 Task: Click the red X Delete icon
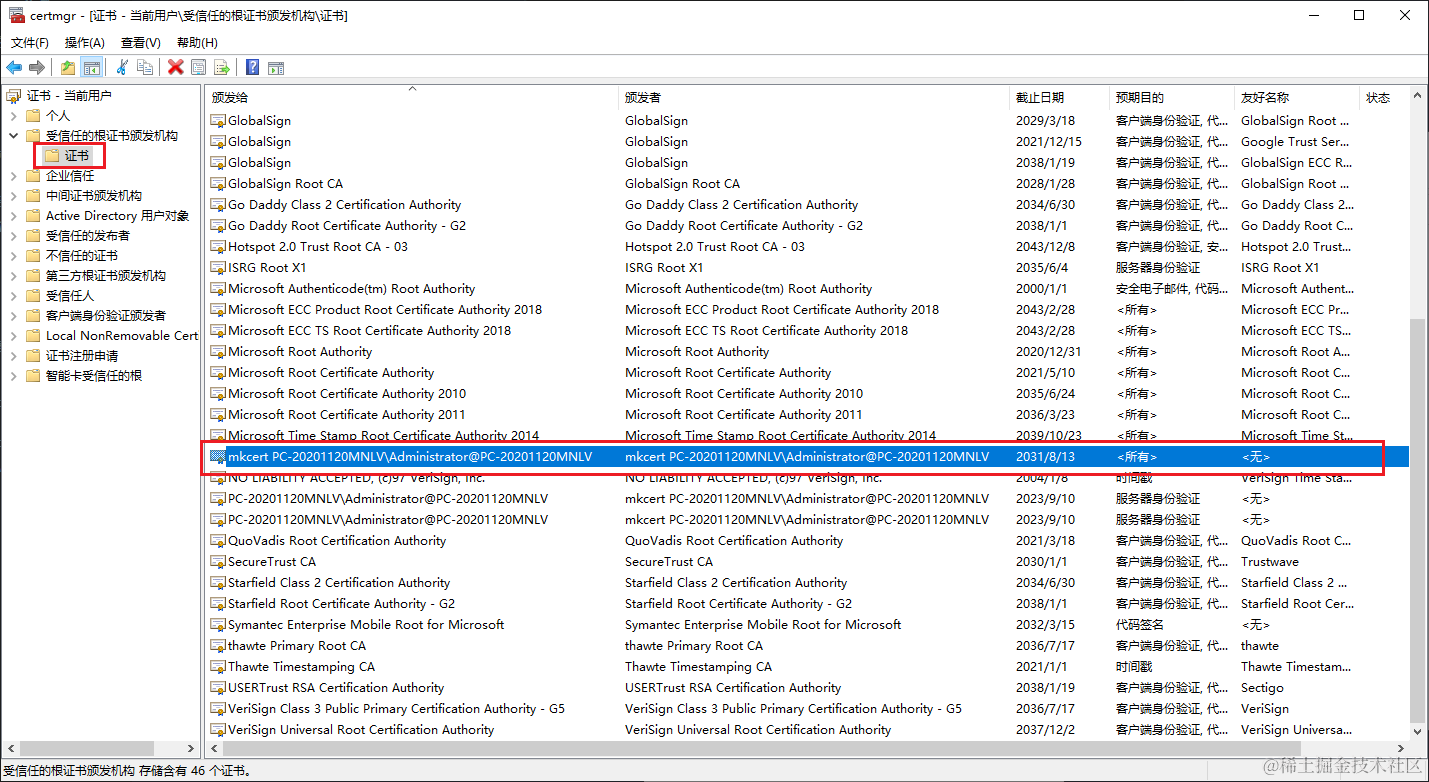click(x=176, y=67)
